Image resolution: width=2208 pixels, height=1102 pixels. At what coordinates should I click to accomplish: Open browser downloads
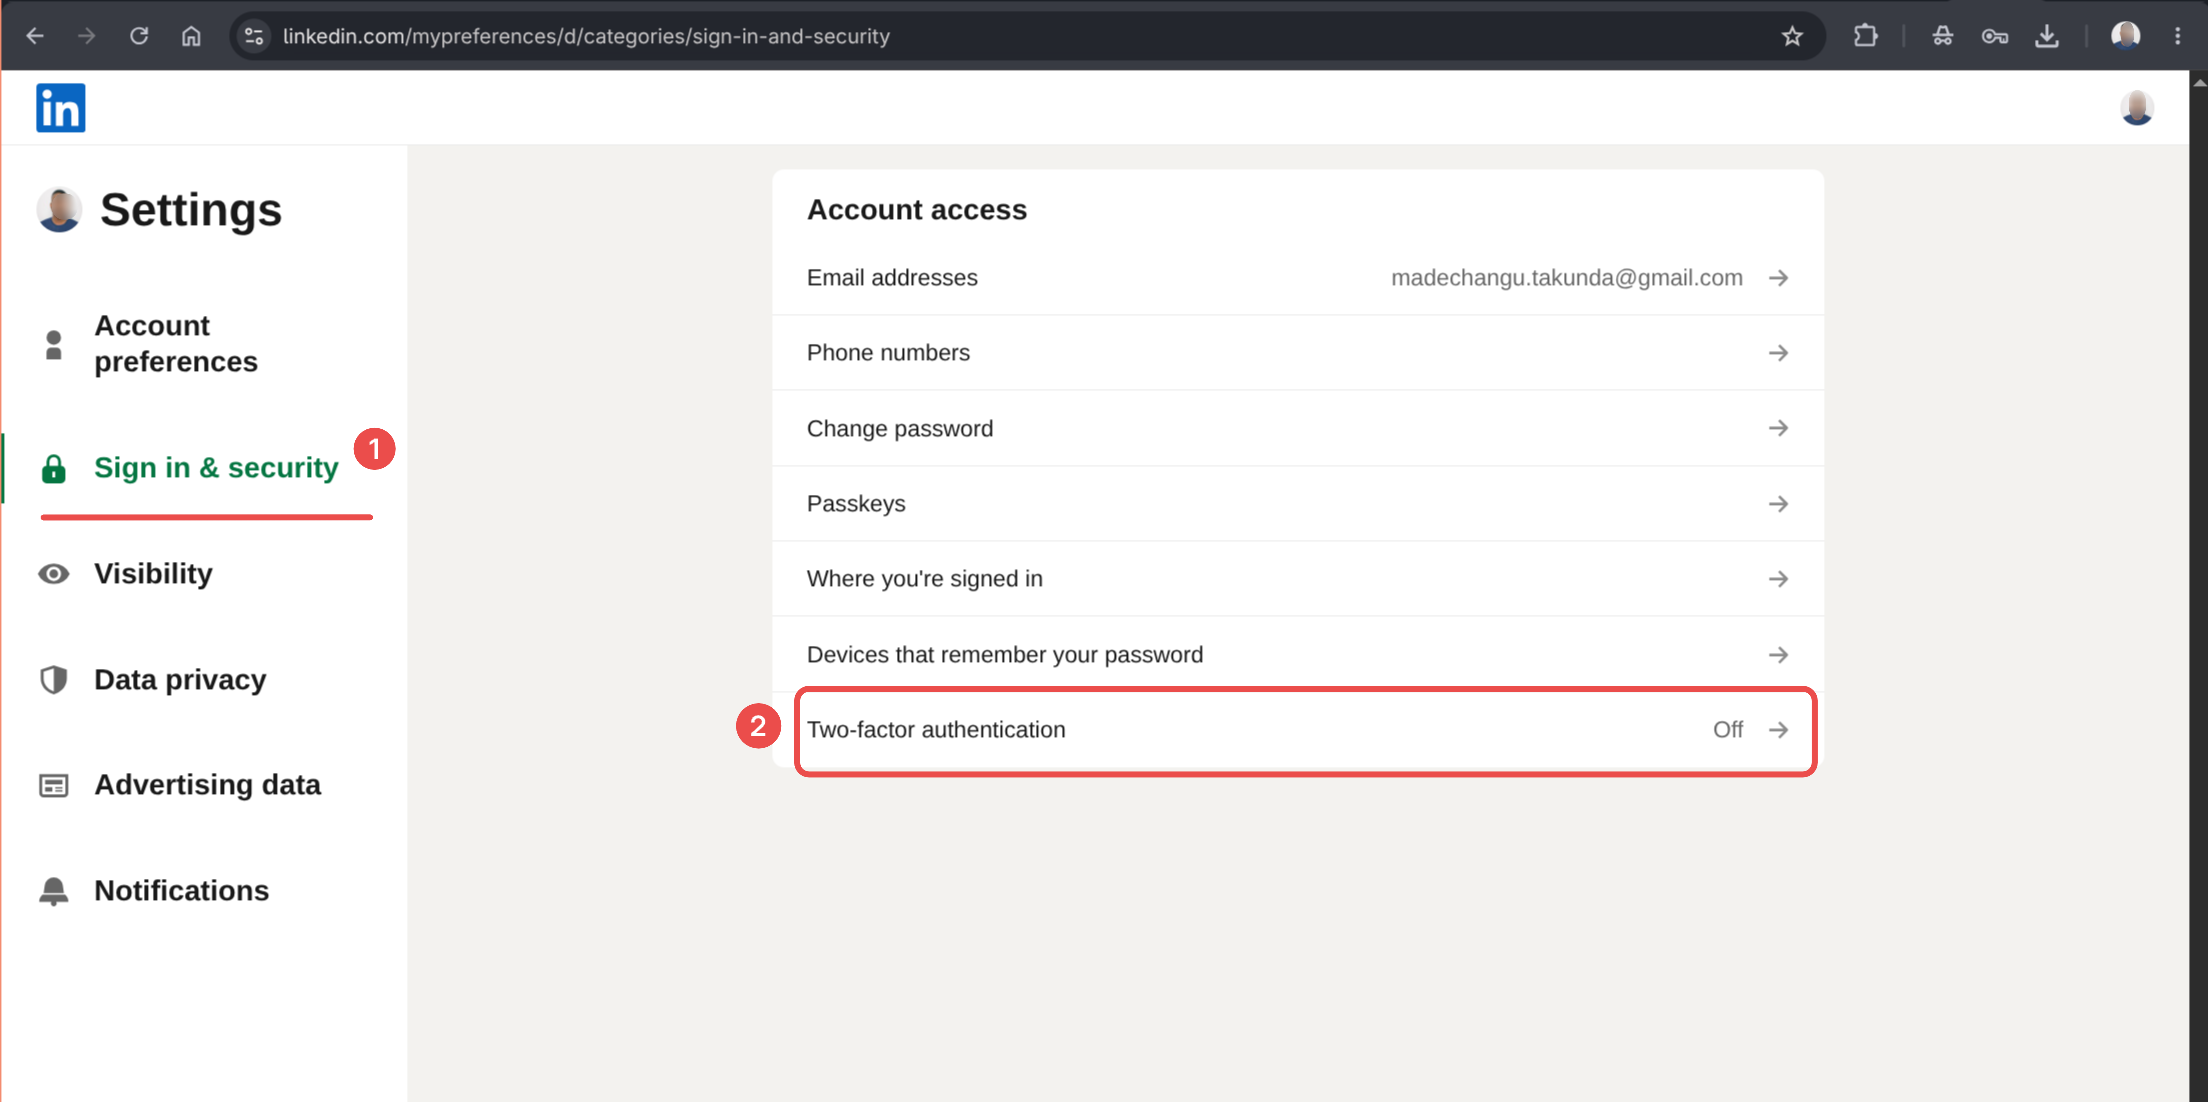pyautogui.click(x=2047, y=36)
